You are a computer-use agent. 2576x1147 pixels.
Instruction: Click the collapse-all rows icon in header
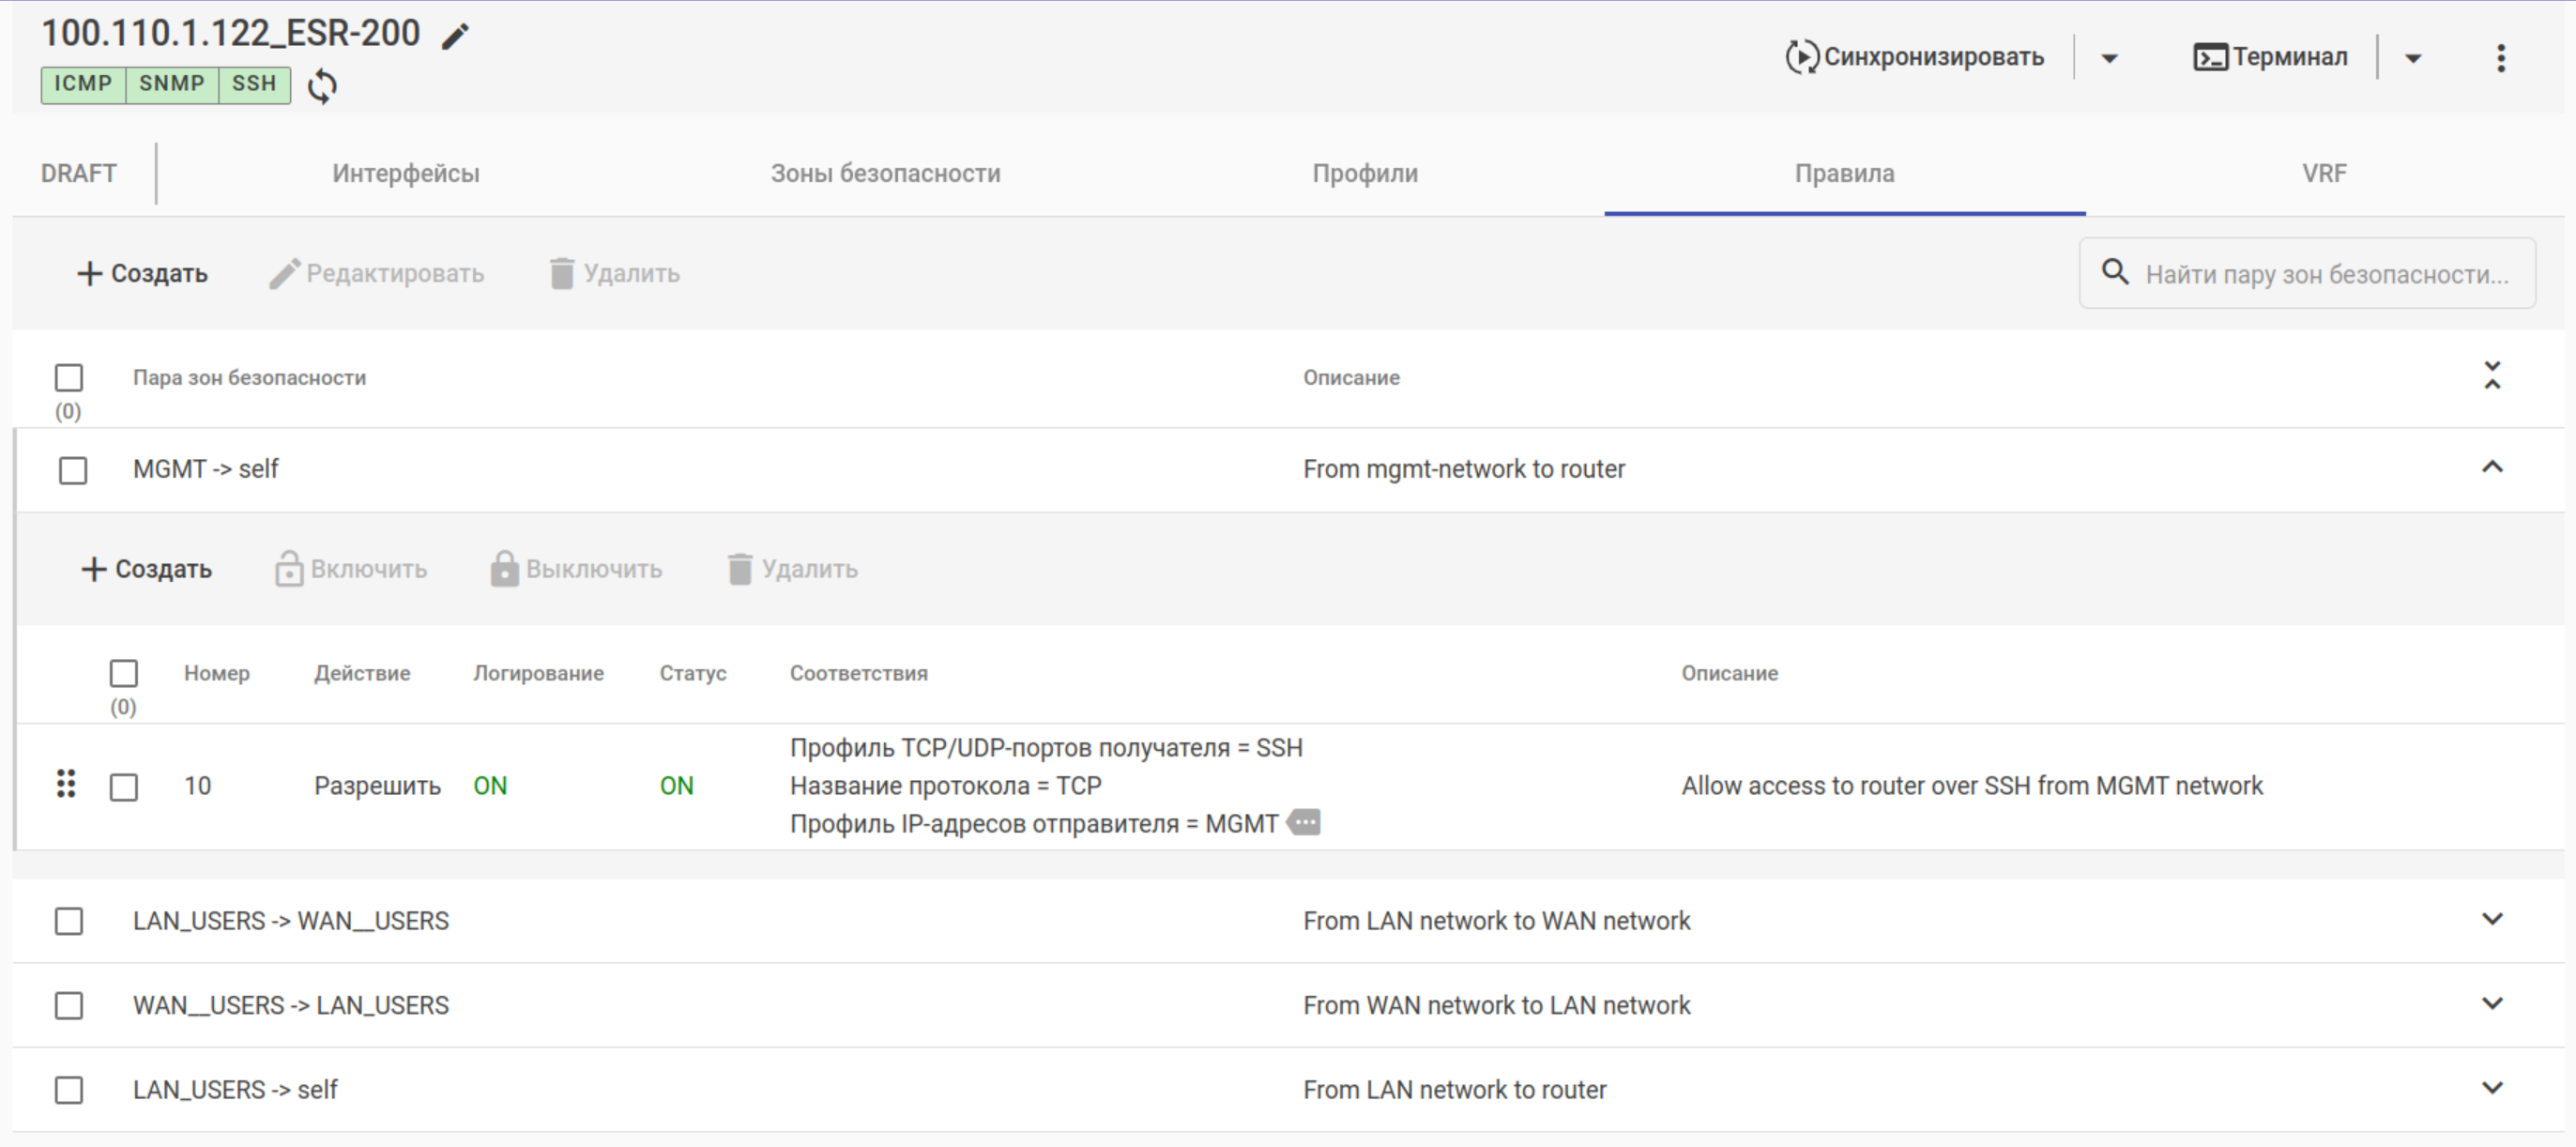point(2492,376)
